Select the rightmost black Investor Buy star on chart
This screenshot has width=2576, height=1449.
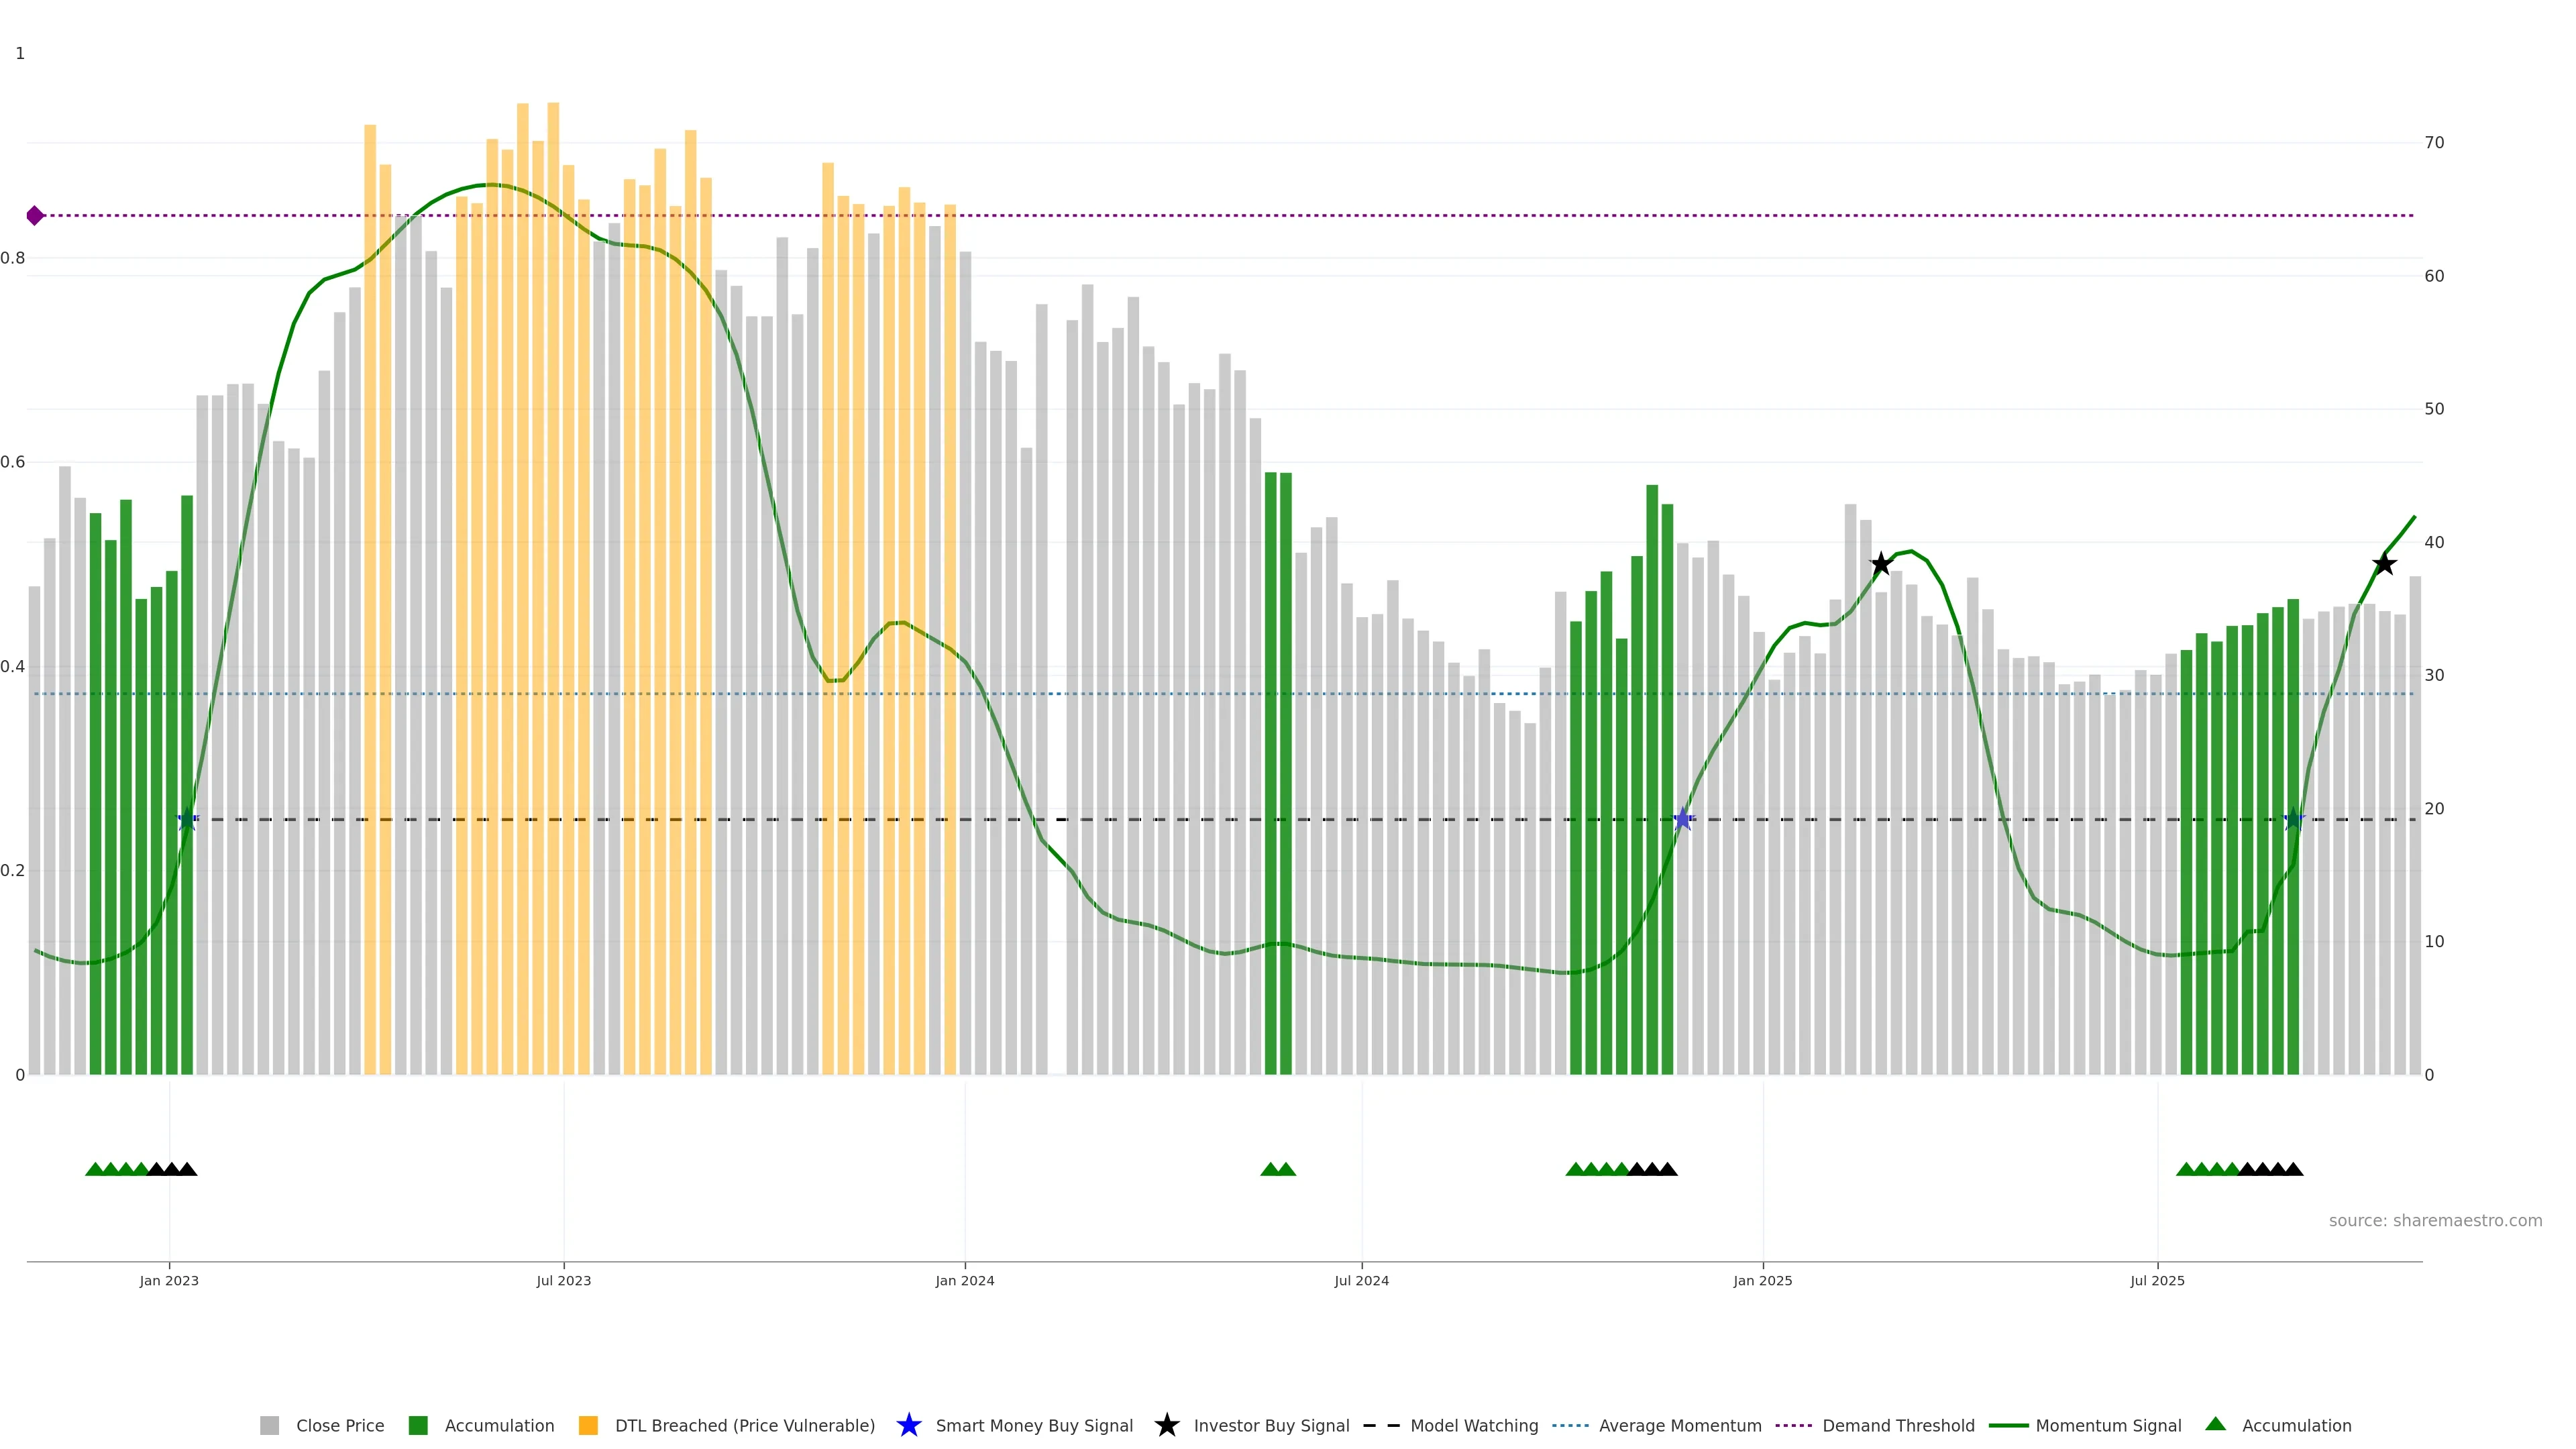(x=2384, y=564)
